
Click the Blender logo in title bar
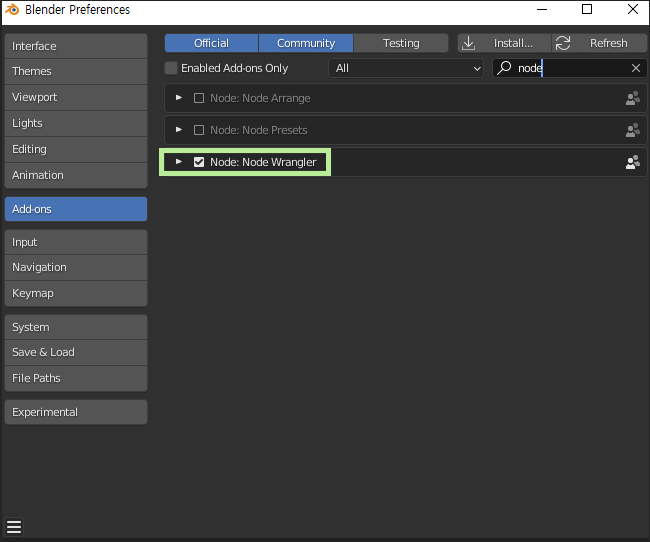point(12,9)
